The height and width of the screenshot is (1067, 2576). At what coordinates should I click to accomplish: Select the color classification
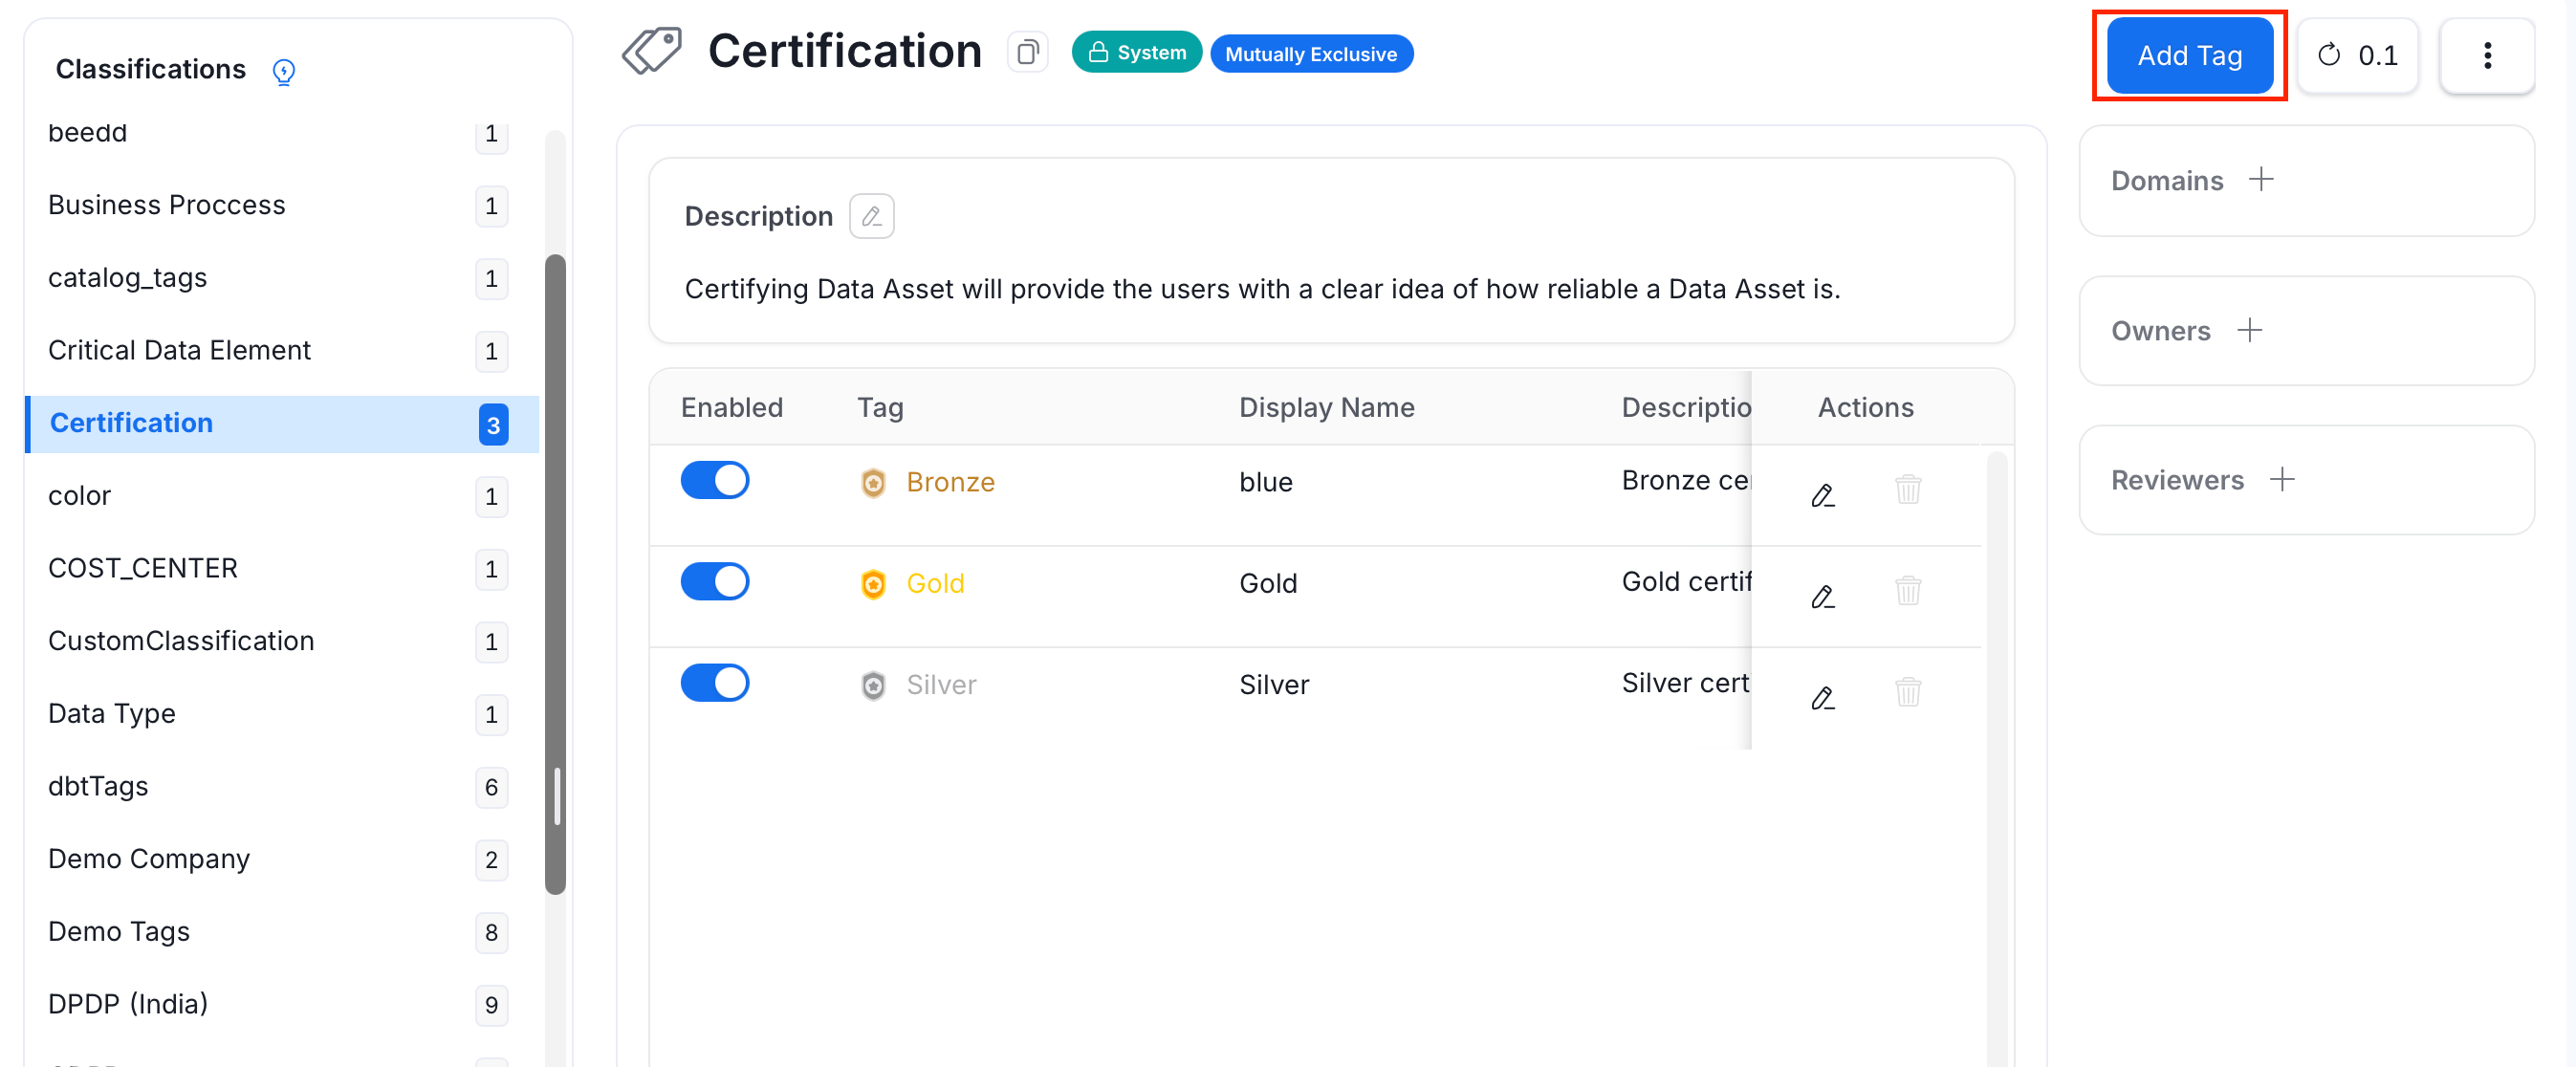[282, 495]
